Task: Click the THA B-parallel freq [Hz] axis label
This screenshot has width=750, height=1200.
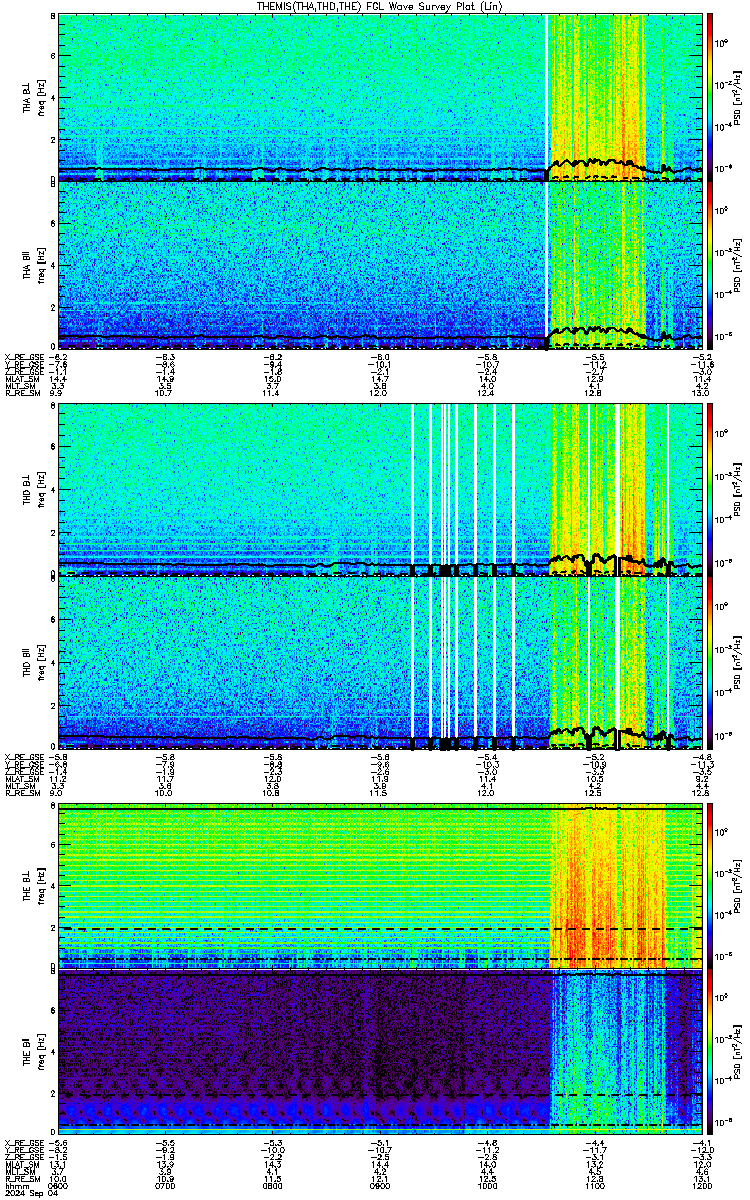Action: (x=42, y=265)
